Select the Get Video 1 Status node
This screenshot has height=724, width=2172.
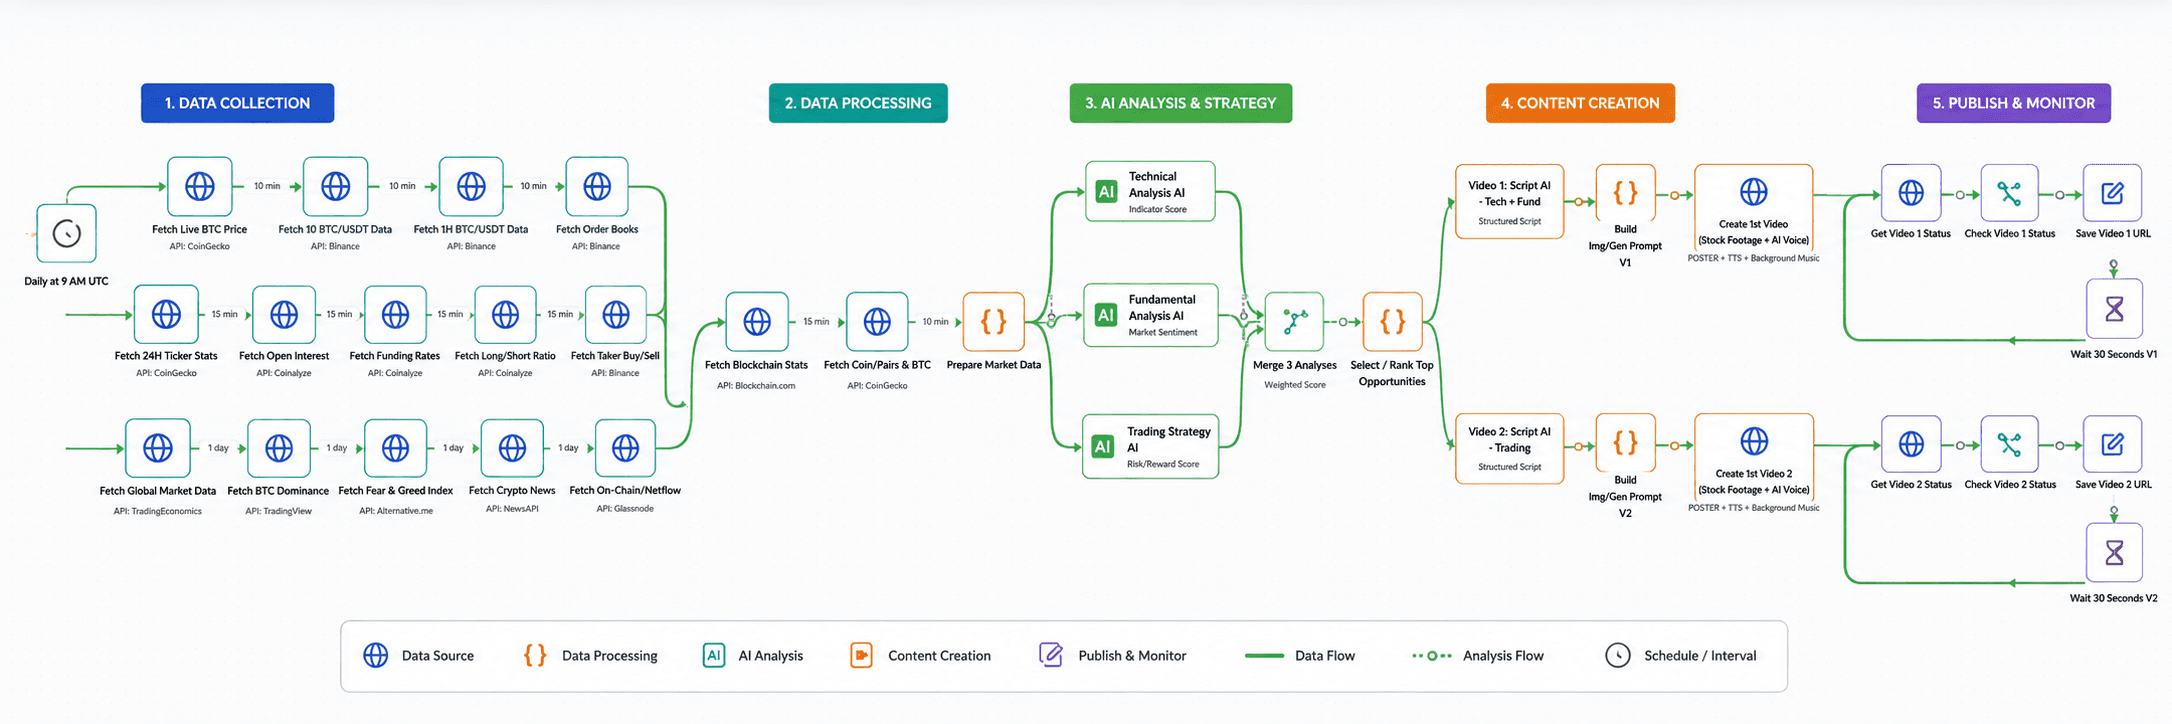[x=1911, y=193]
